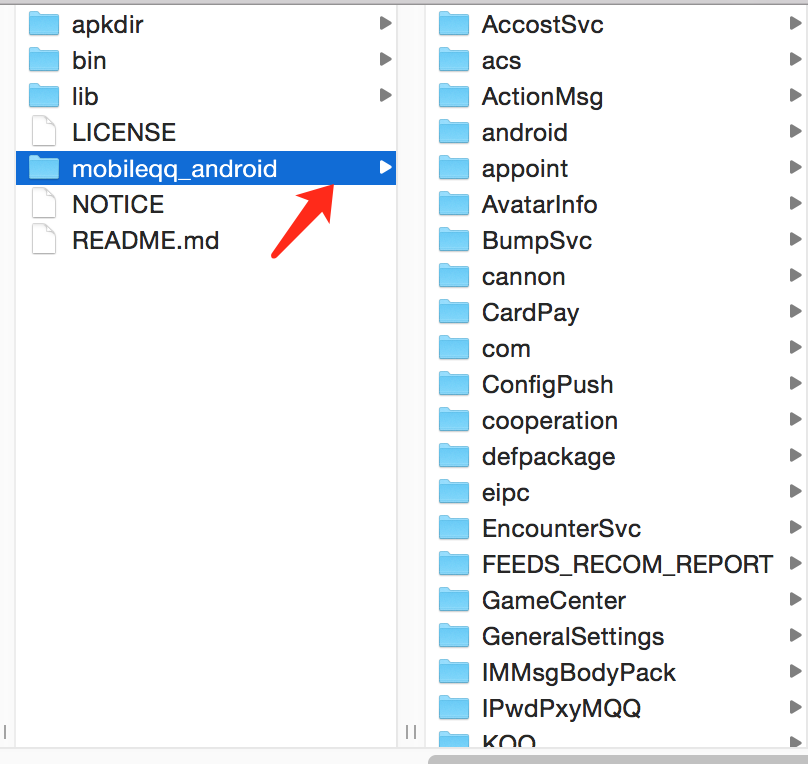808x764 pixels.
Task: Click the android folder icon
Action: click(454, 132)
